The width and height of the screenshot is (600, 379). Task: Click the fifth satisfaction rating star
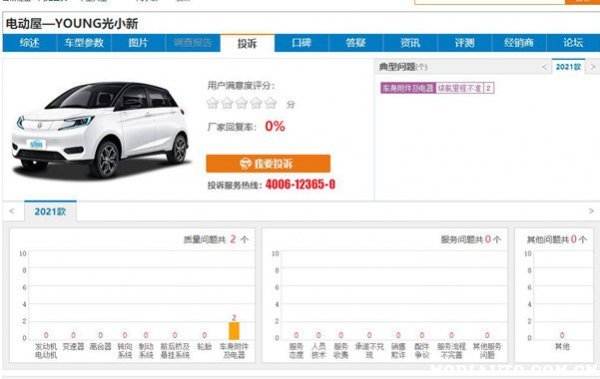click(x=271, y=103)
